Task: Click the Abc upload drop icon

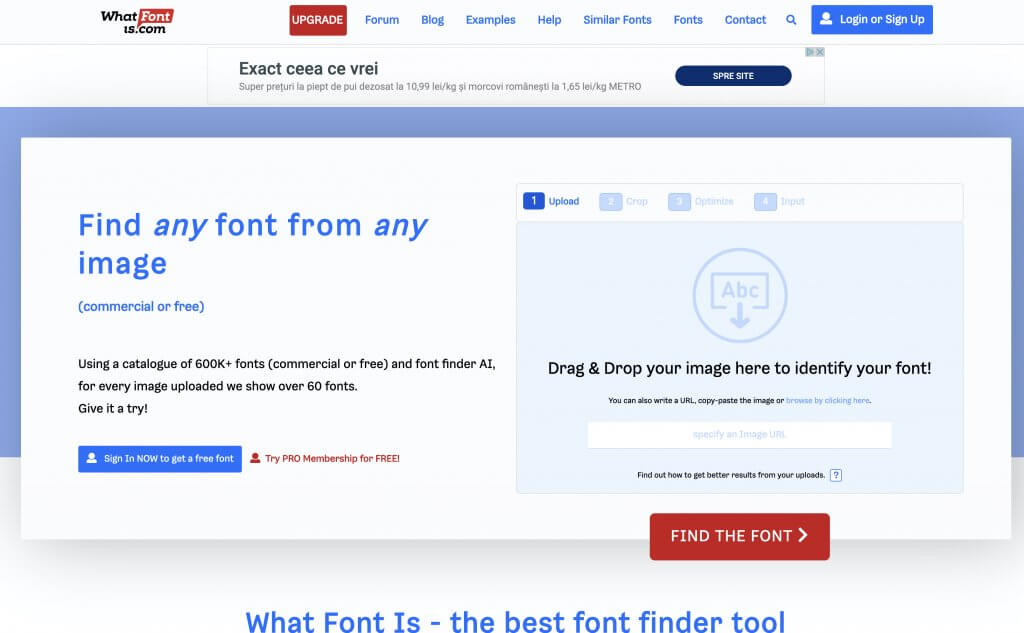Action: pyautogui.click(x=740, y=295)
